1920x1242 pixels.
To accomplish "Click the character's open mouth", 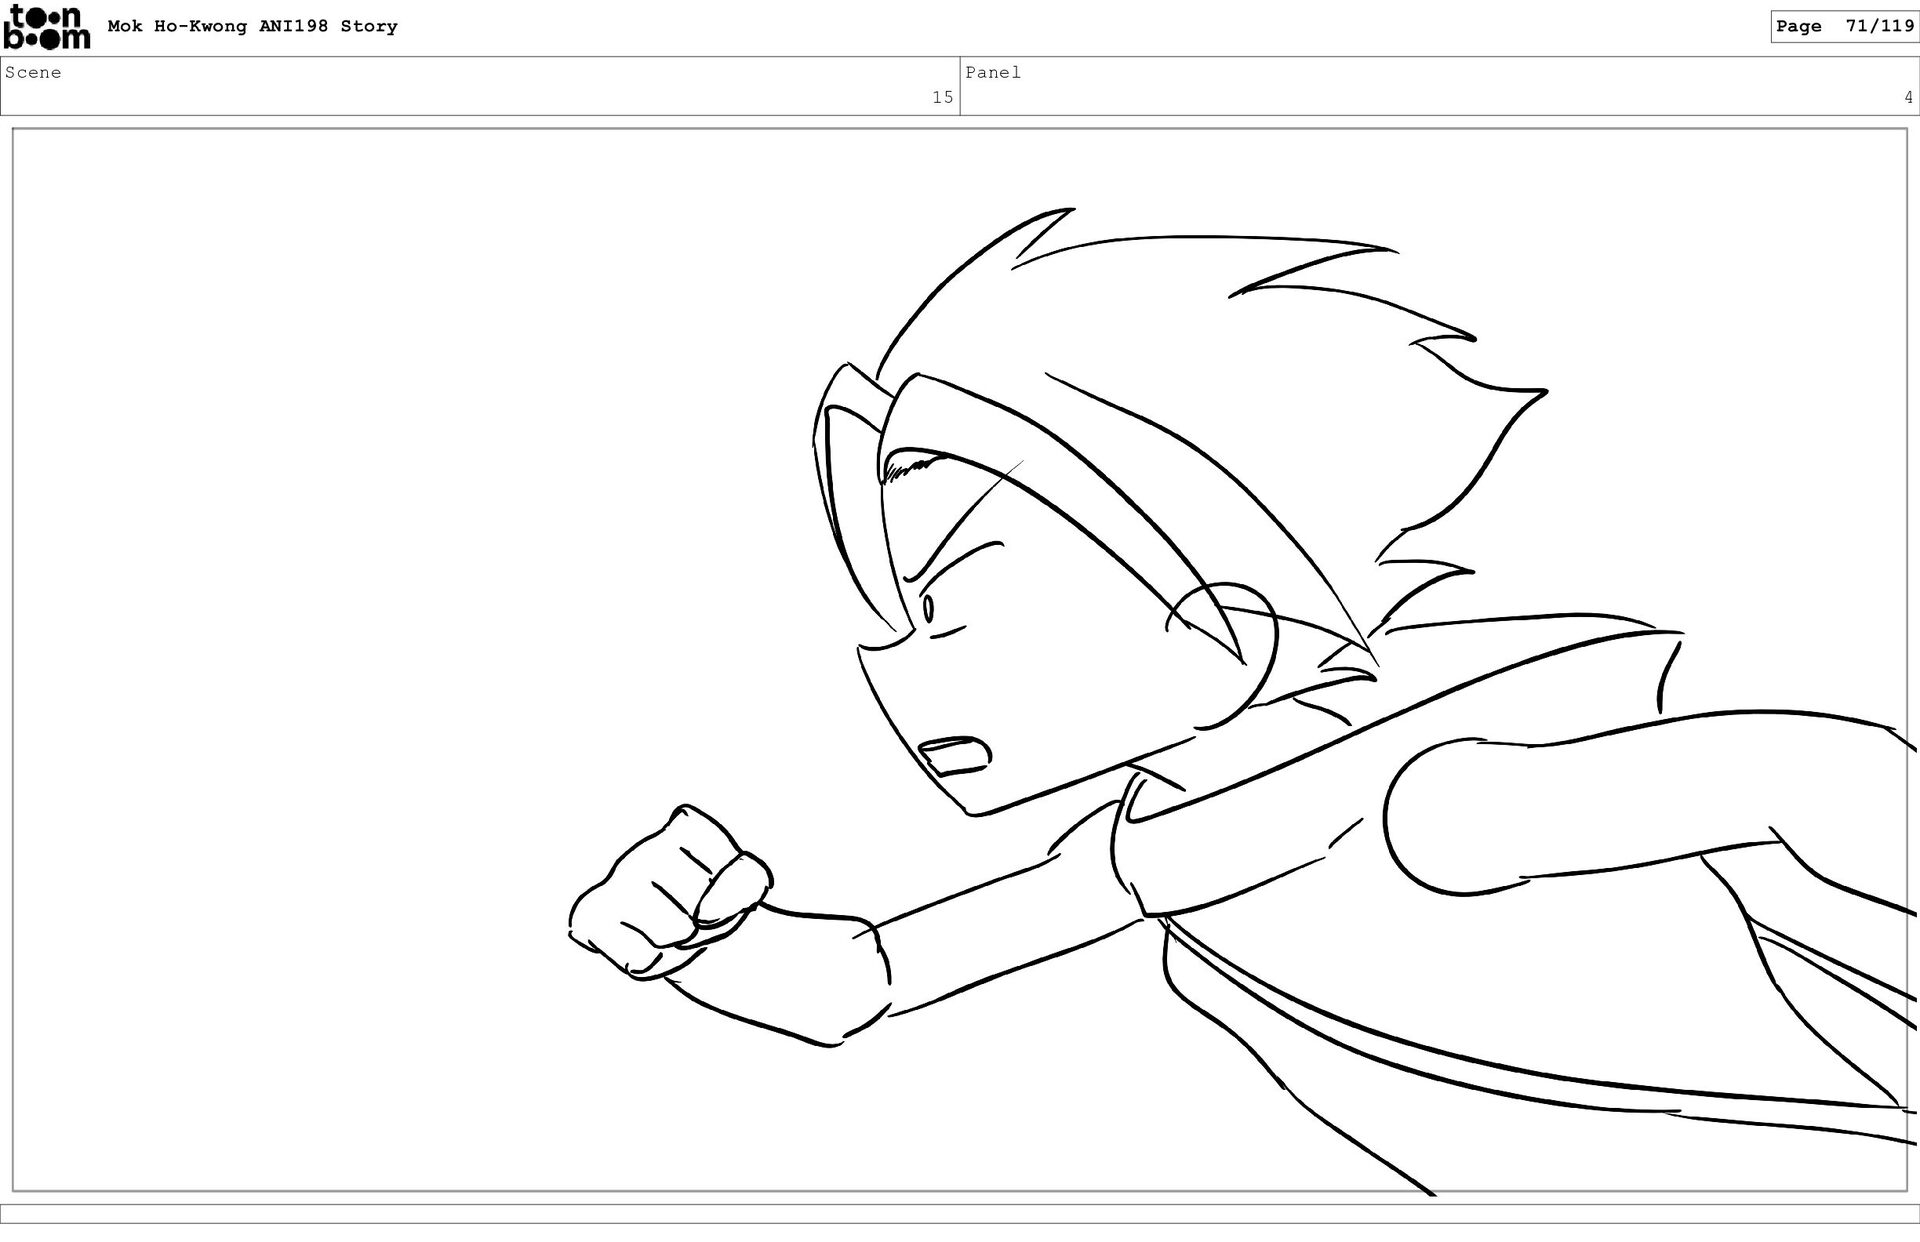I will coord(955,755).
